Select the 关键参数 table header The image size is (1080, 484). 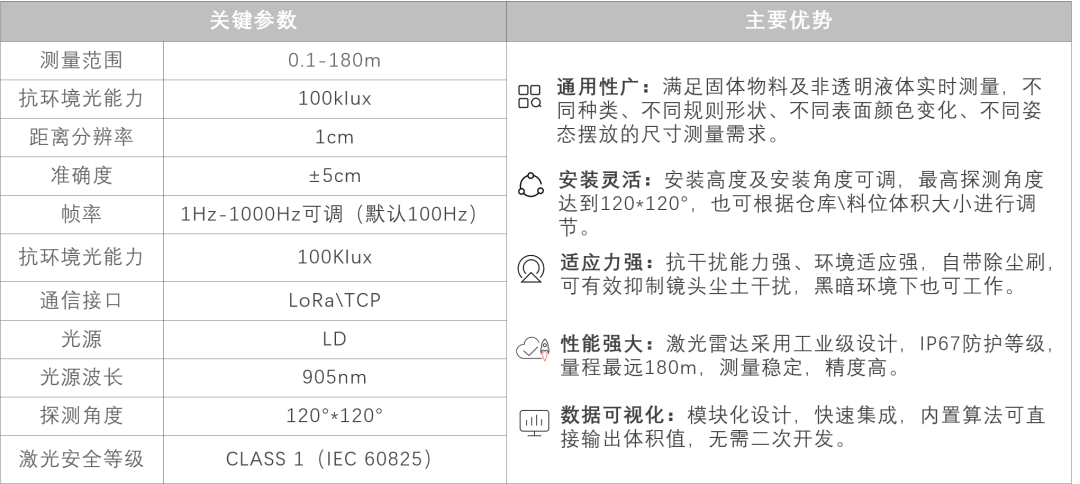click(253, 21)
